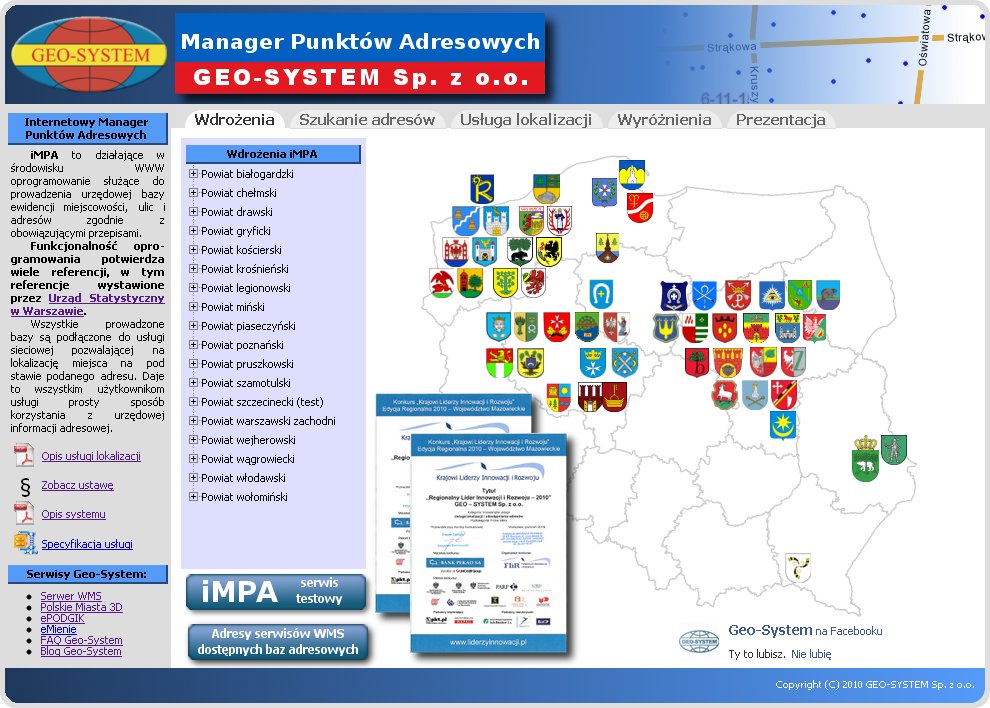Open the eMienie link
Viewport: 990px width, 708px height.
(x=58, y=629)
